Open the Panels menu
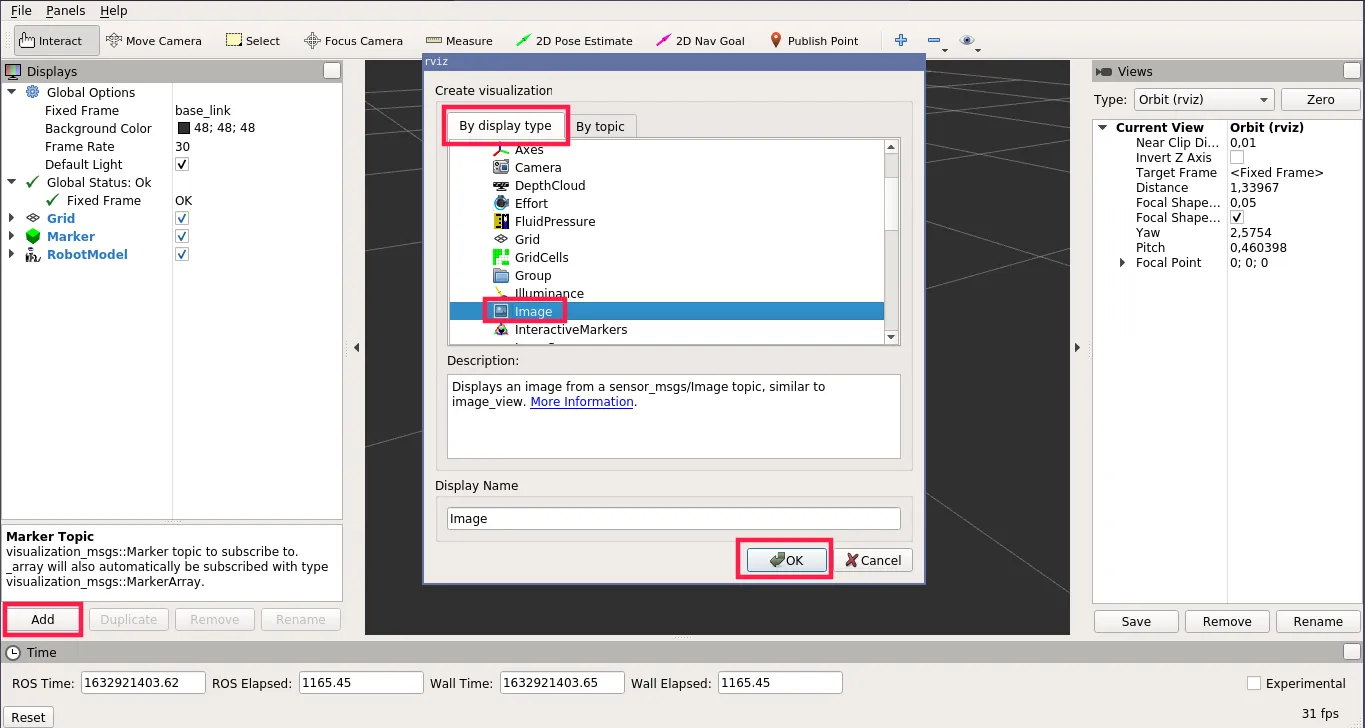Screen dimensions: 1365x728 pyautogui.click(x=65, y=11)
